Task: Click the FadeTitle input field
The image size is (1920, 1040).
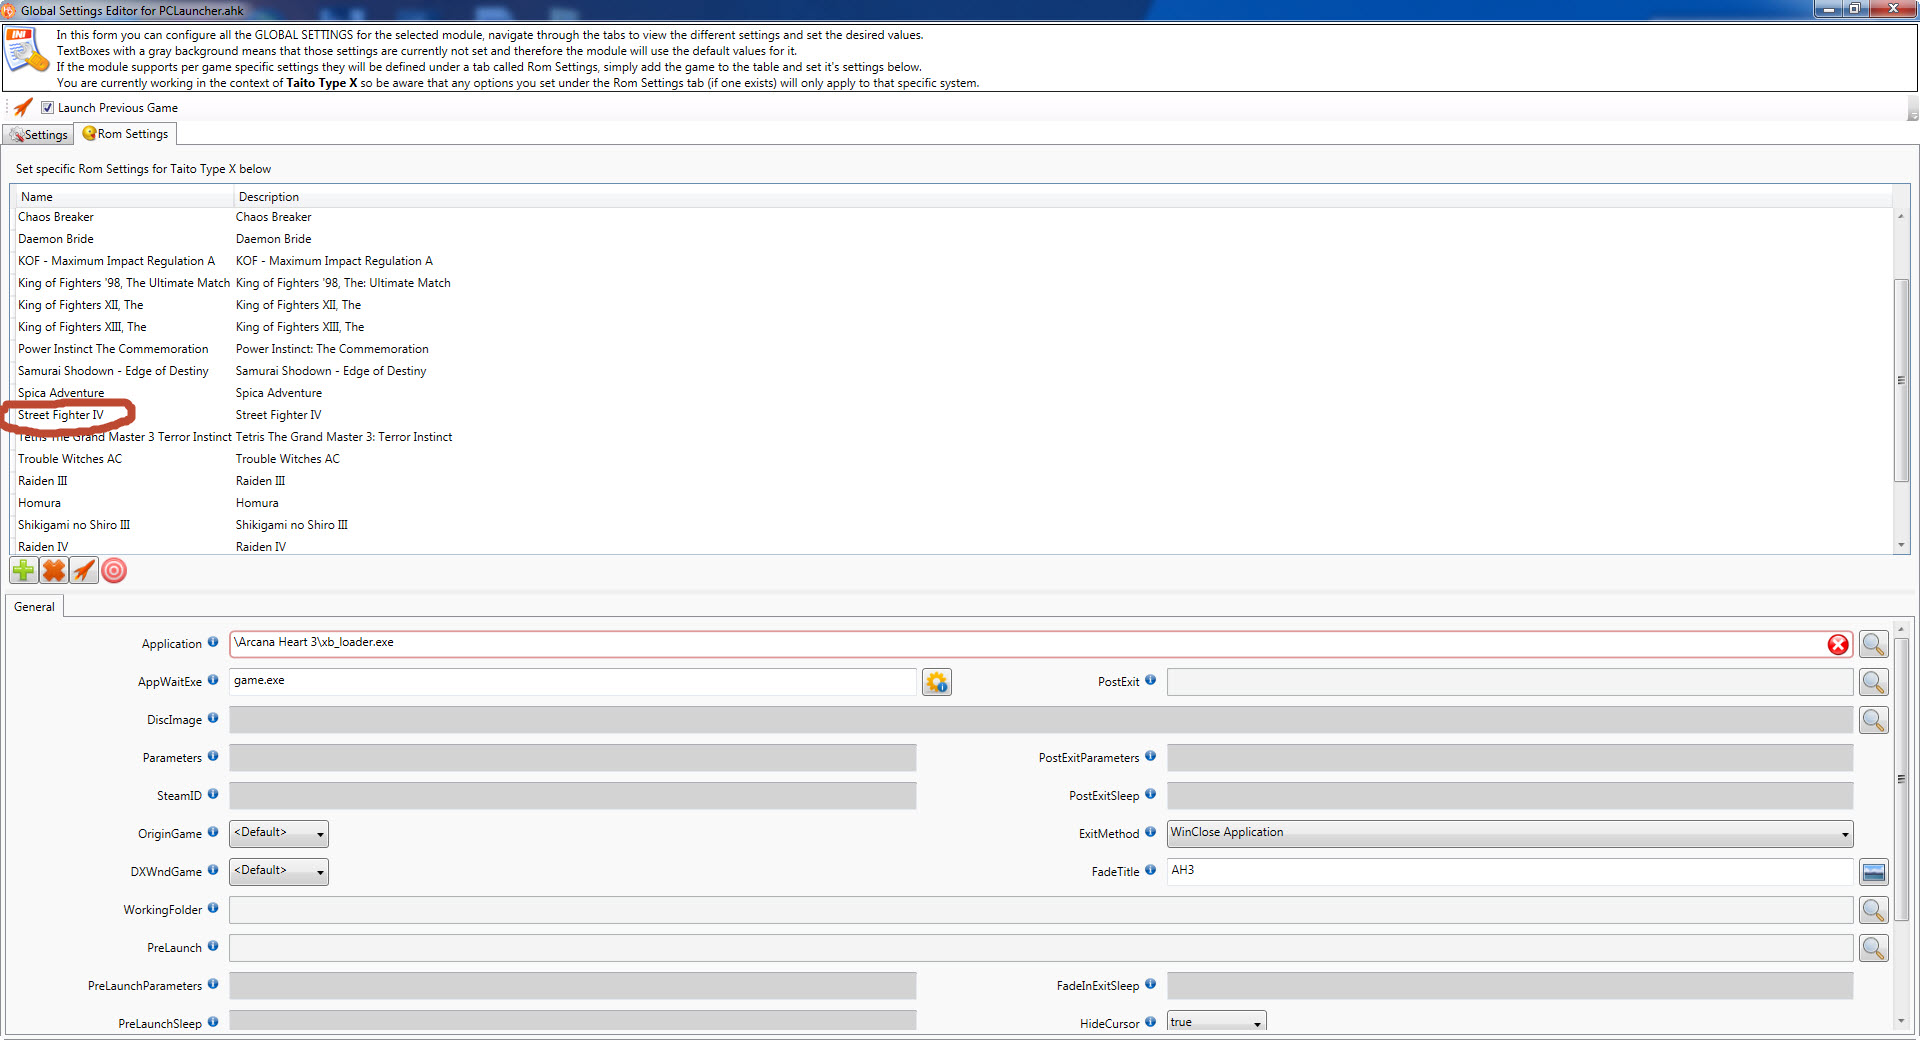Action: pyautogui.click(x=1510, y=872)
